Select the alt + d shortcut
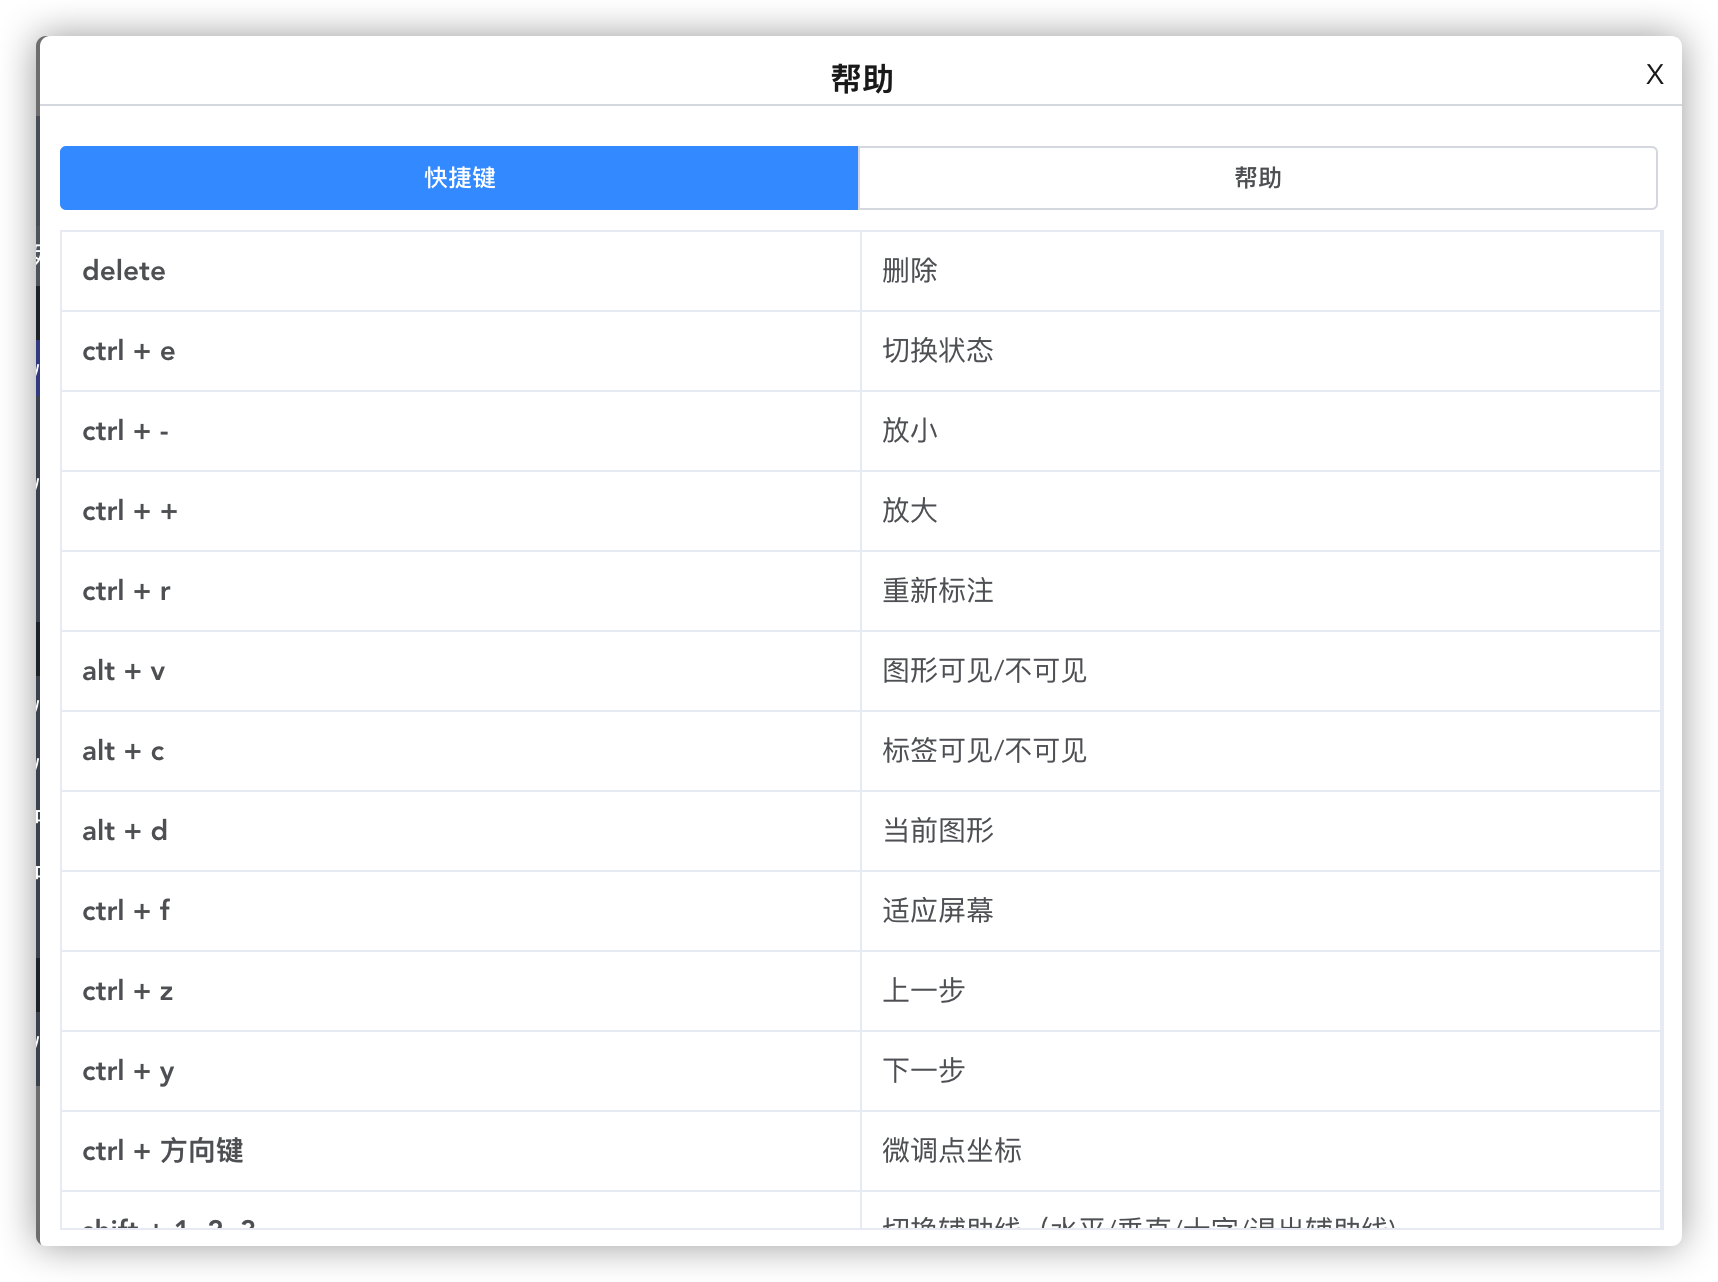Image resolution: width=1718 pixels, height=1282 pixels. coord(461,831)
